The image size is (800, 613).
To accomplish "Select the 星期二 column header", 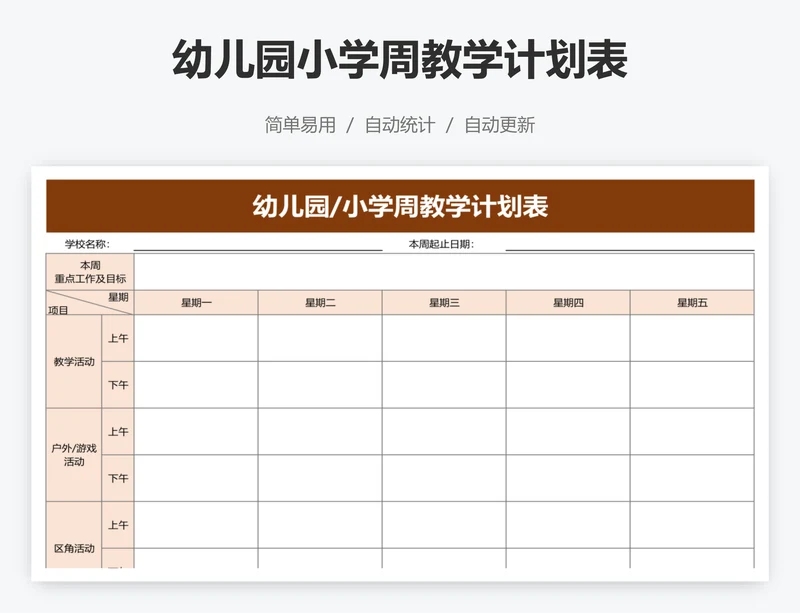I will (320, 303).
